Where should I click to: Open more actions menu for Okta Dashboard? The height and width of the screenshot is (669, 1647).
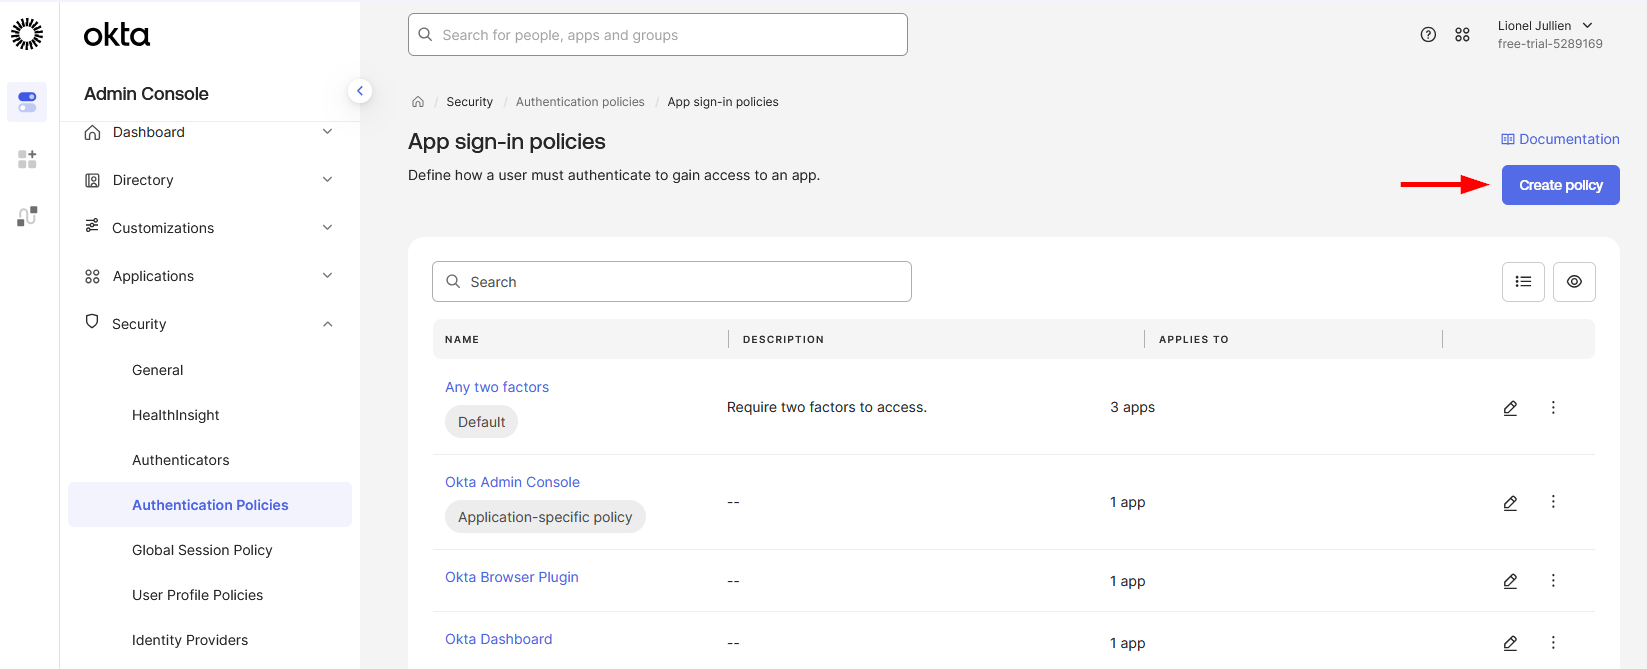(1553, 643)
